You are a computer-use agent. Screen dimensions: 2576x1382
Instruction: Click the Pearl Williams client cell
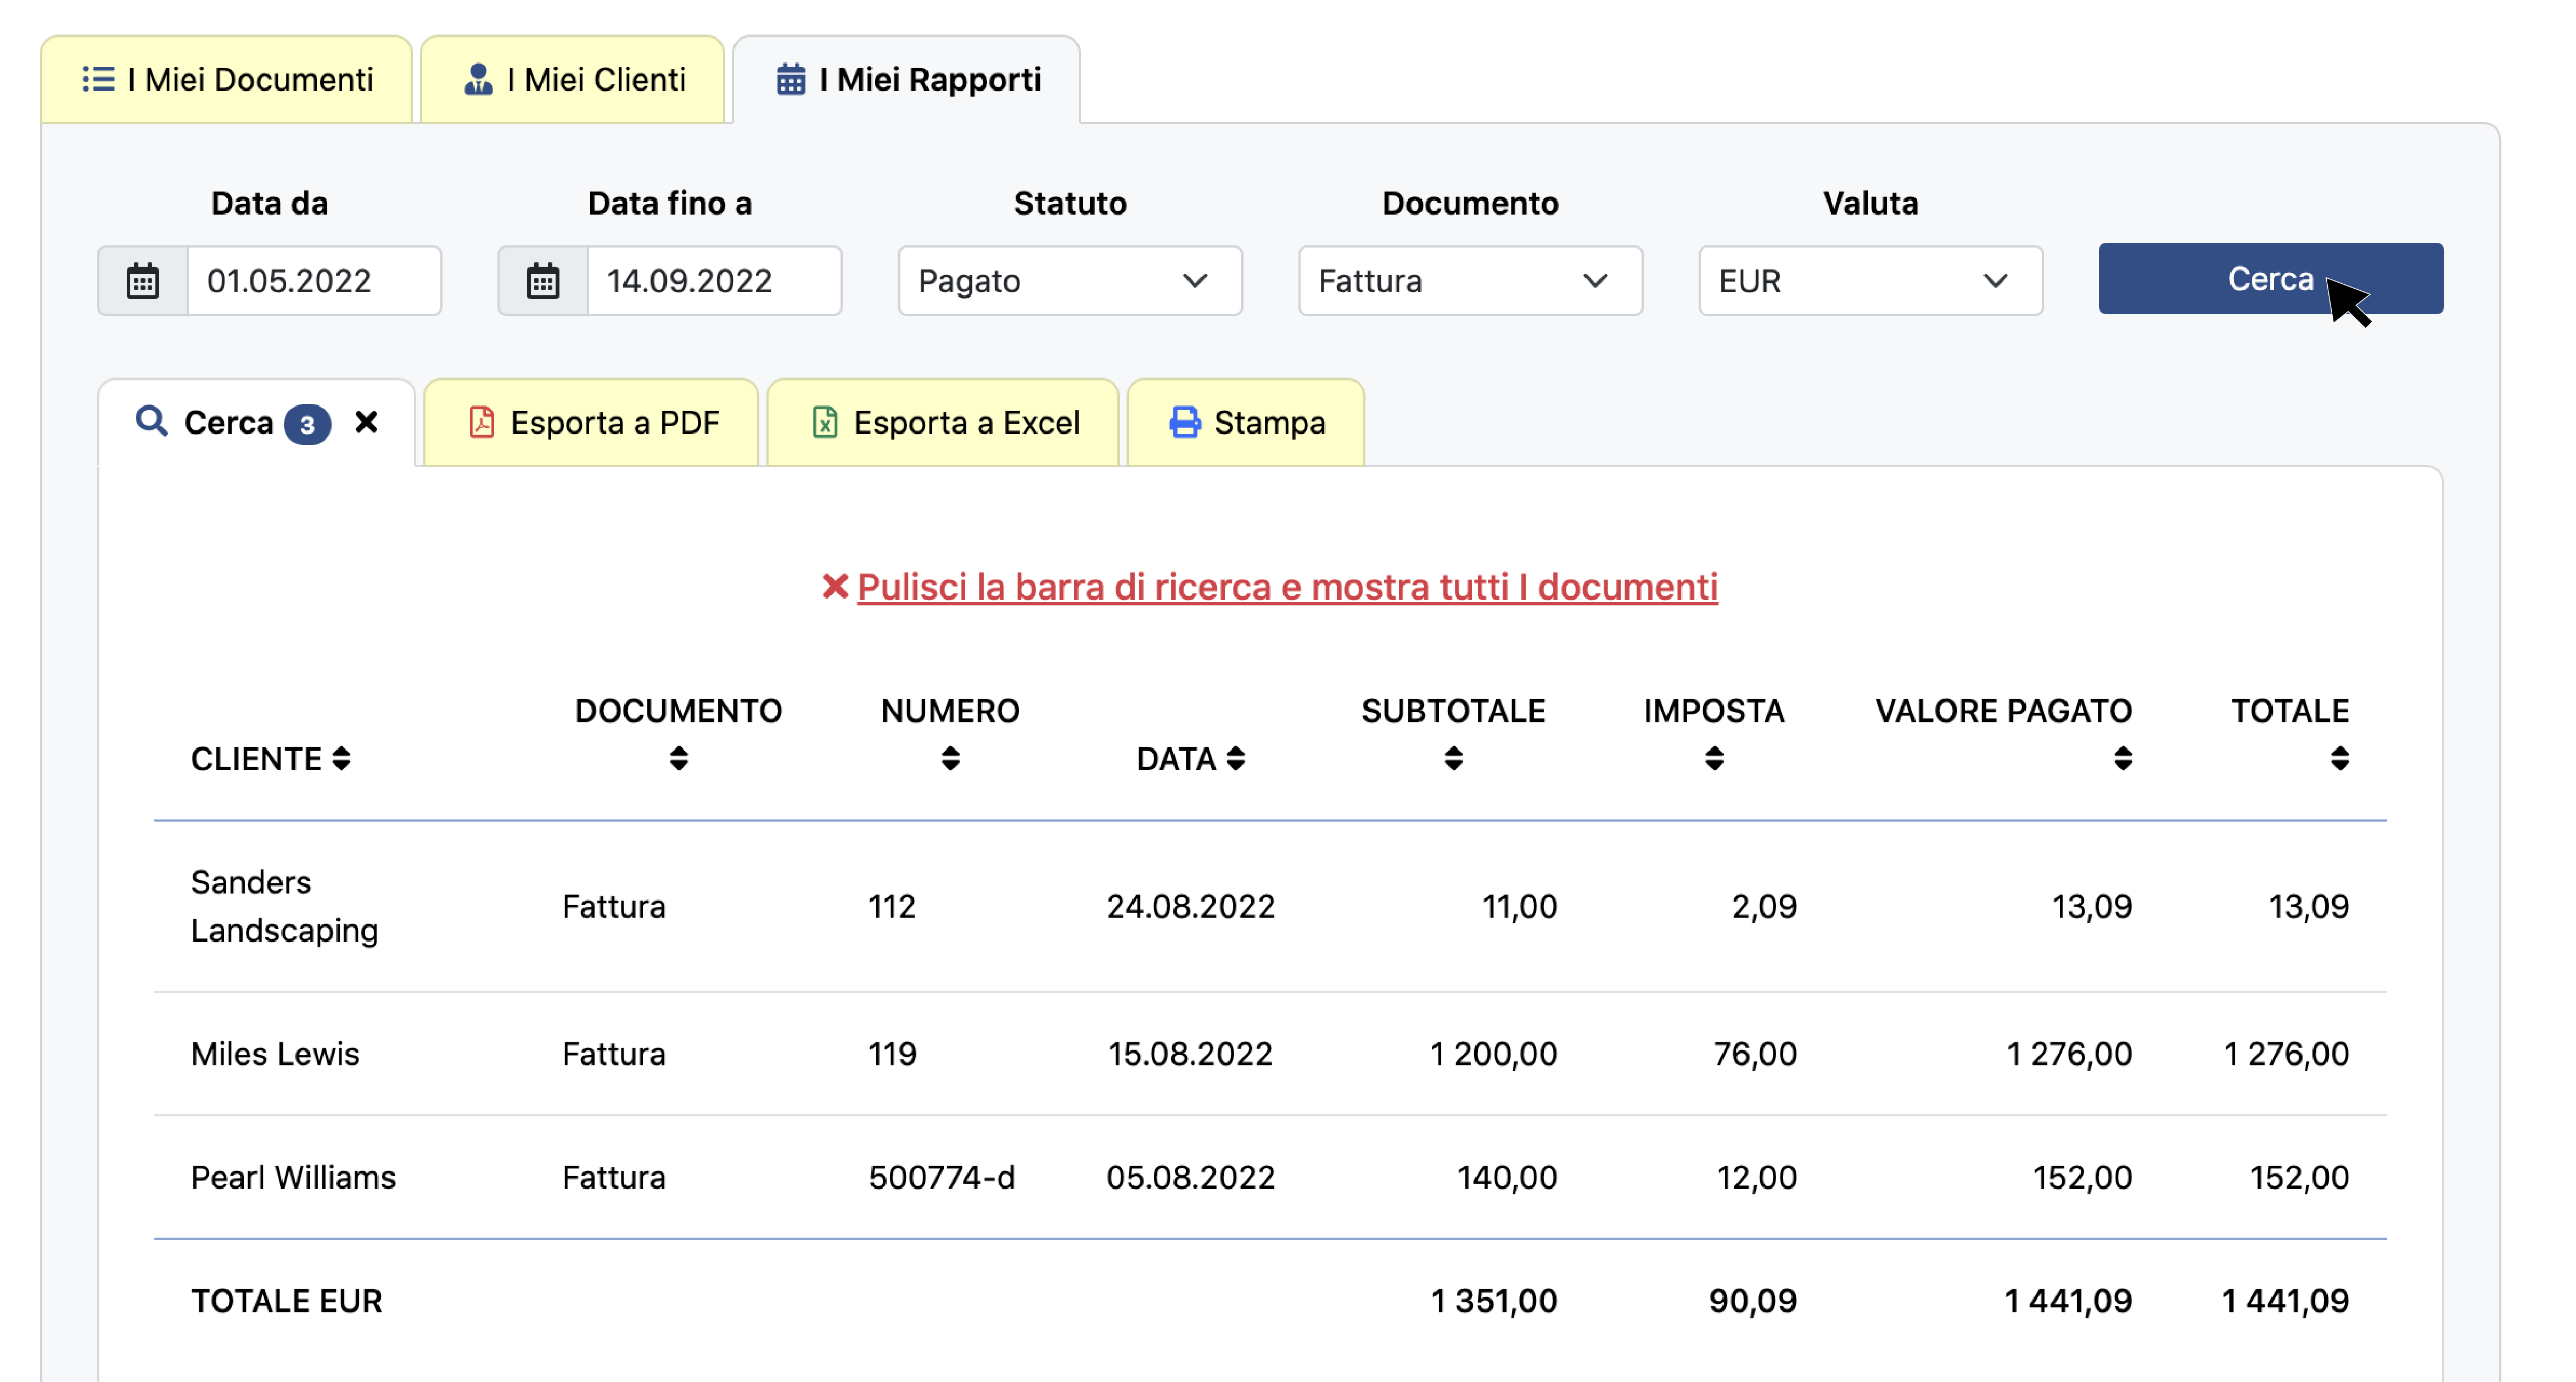293,1177
